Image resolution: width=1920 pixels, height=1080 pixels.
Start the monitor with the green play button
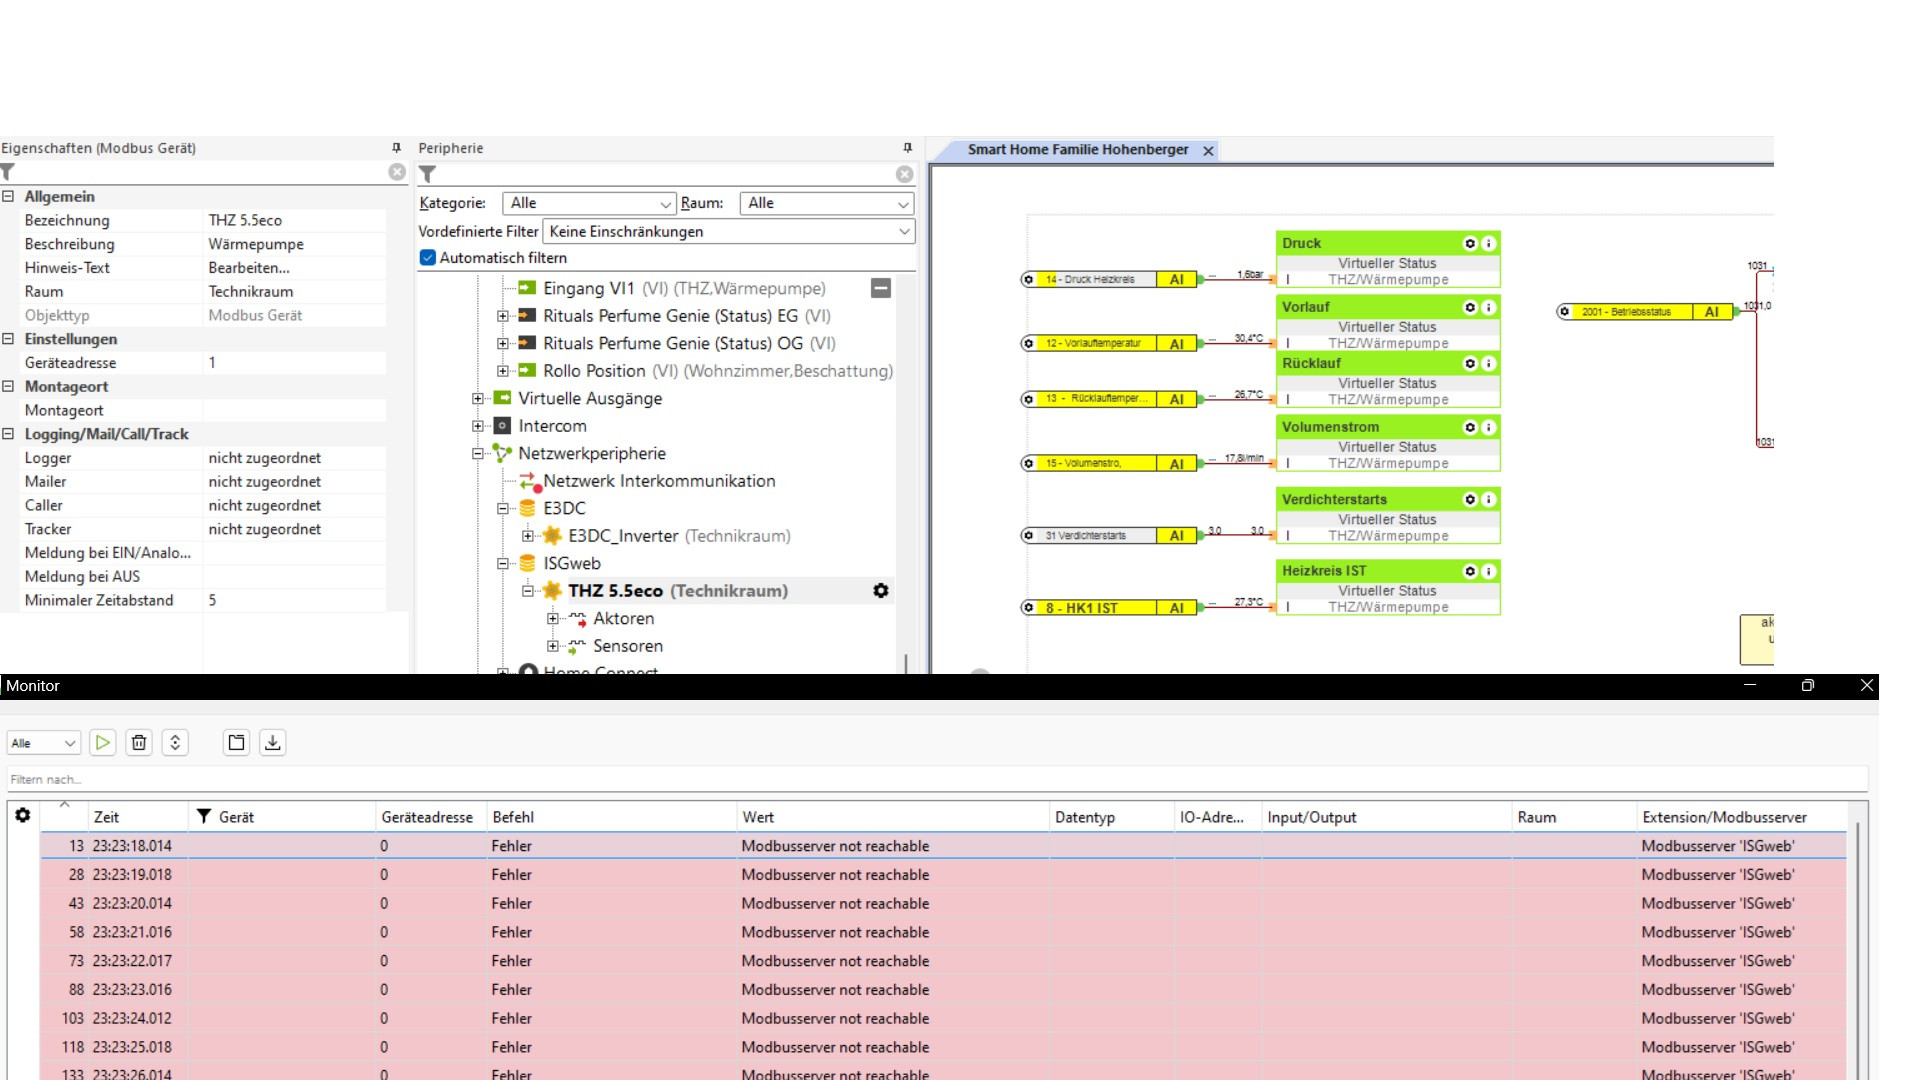coord(102,742)
